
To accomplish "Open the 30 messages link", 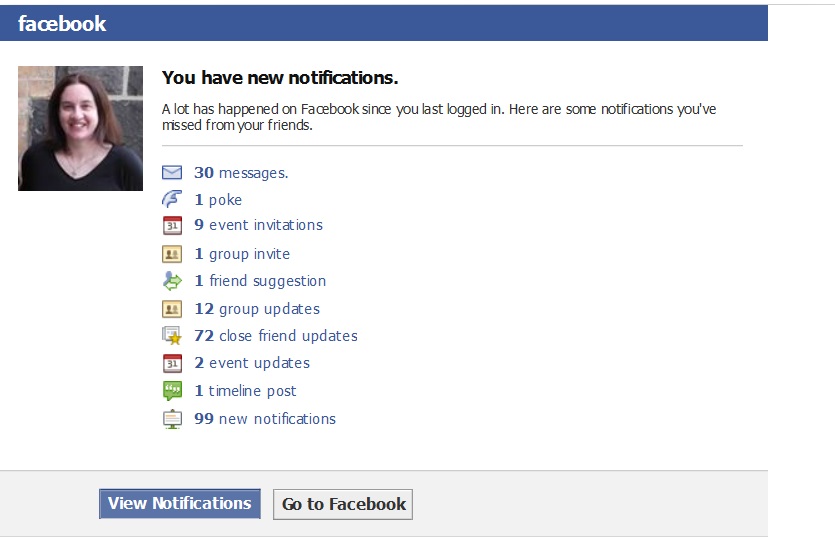I will tap(241, 173).
